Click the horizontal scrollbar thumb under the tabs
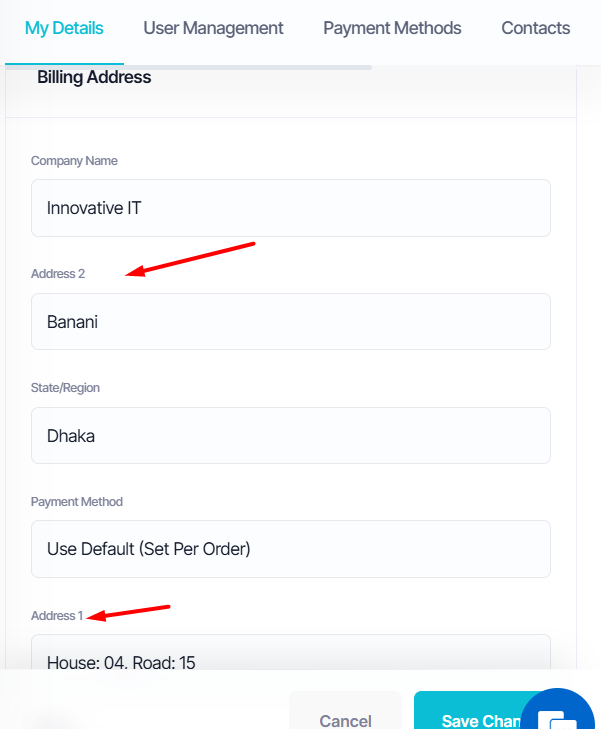Viewport: 601px width, 729px height. click(188, 67)
